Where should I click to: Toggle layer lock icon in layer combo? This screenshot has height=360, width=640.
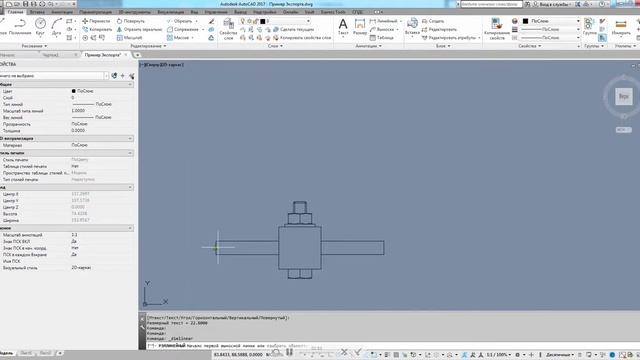point(256,21)
